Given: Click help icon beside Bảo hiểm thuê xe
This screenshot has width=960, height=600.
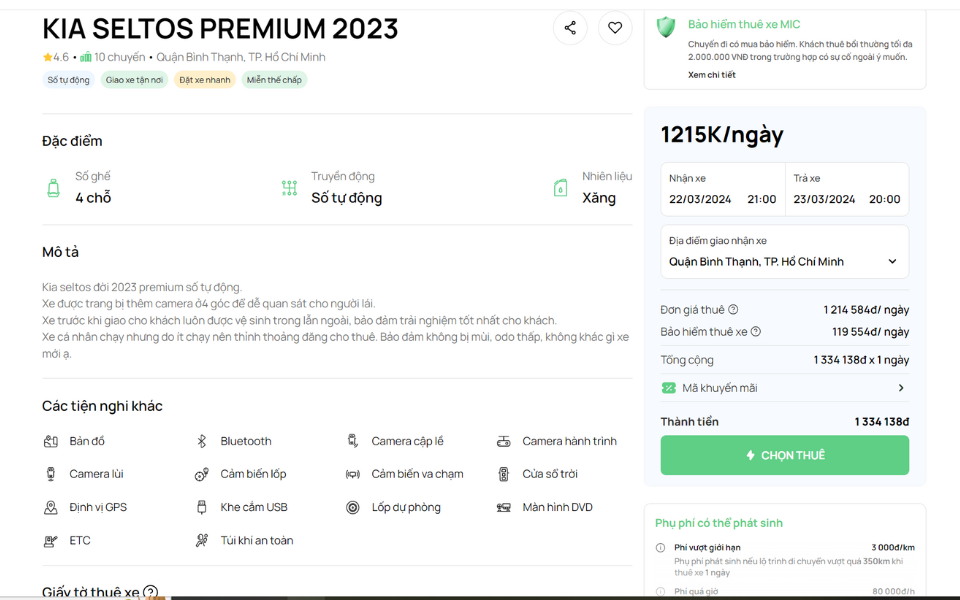Looking at the screenshot, I should tap(756, 332).
